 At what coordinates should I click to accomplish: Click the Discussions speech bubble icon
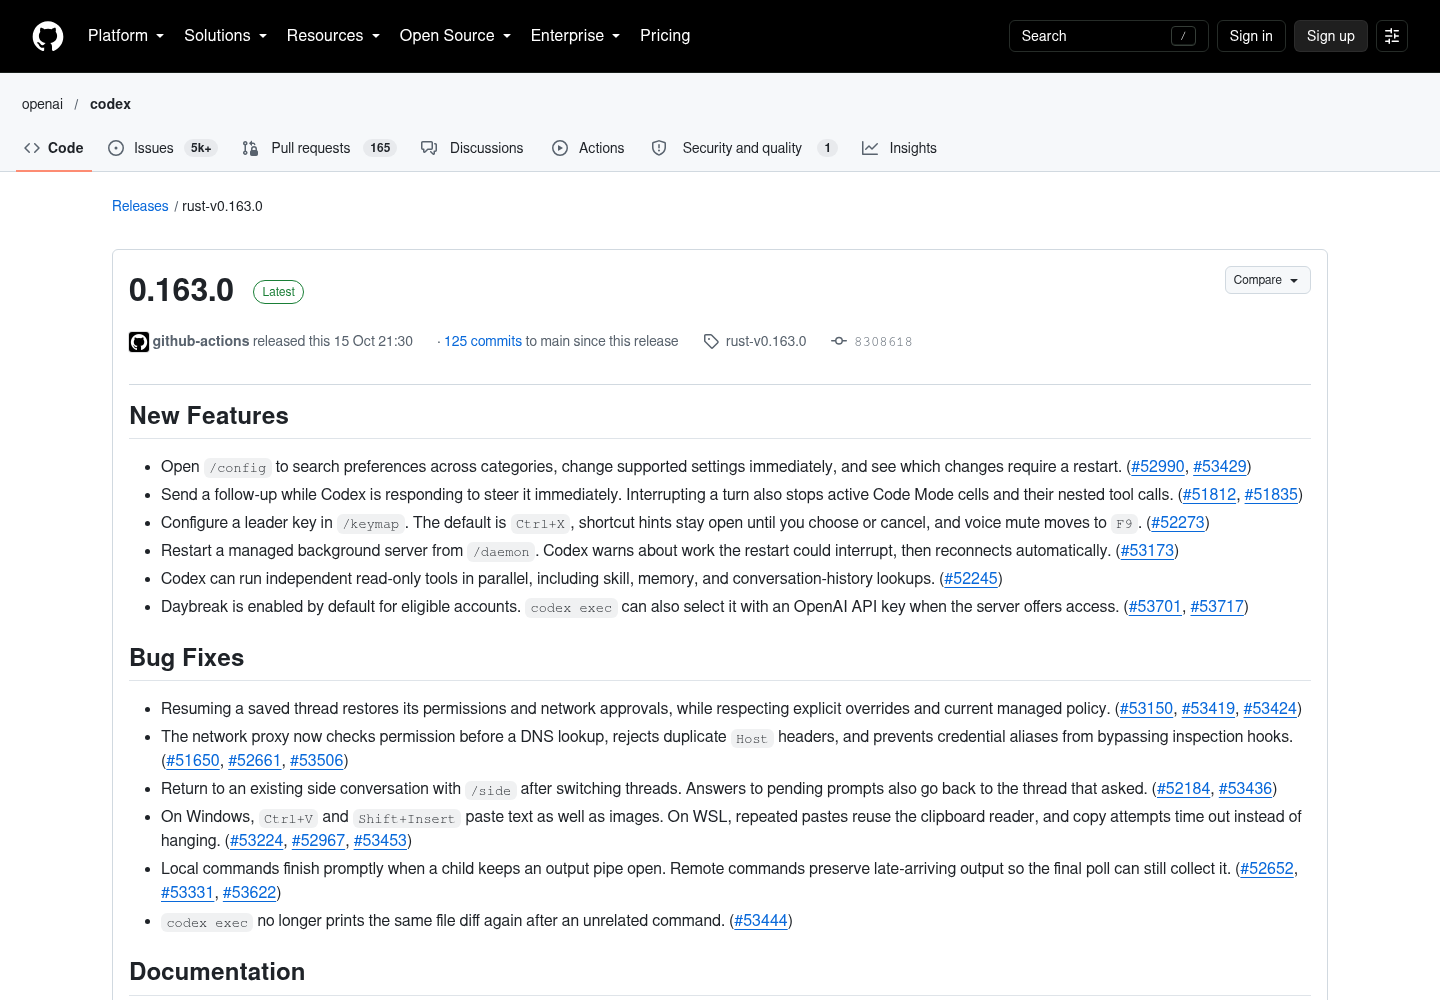[429, 148]
